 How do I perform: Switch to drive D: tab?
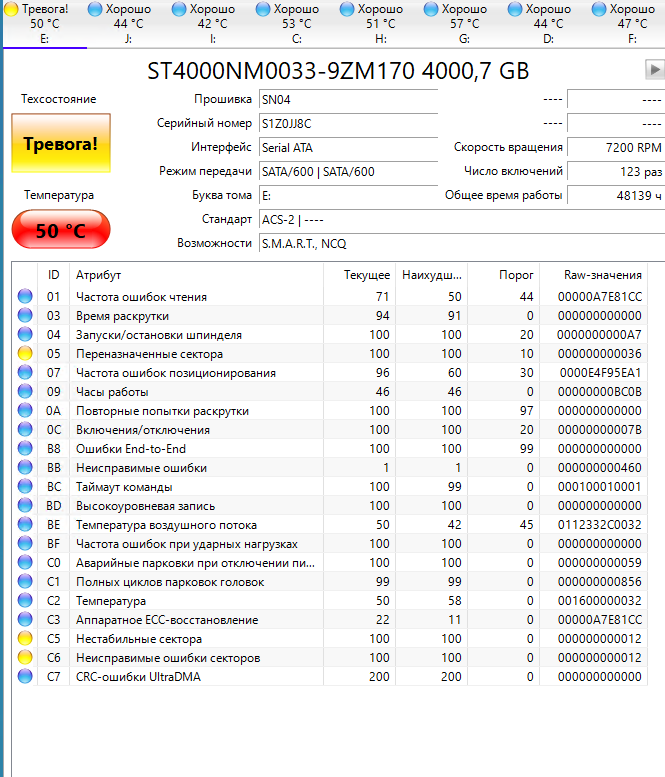549,23
